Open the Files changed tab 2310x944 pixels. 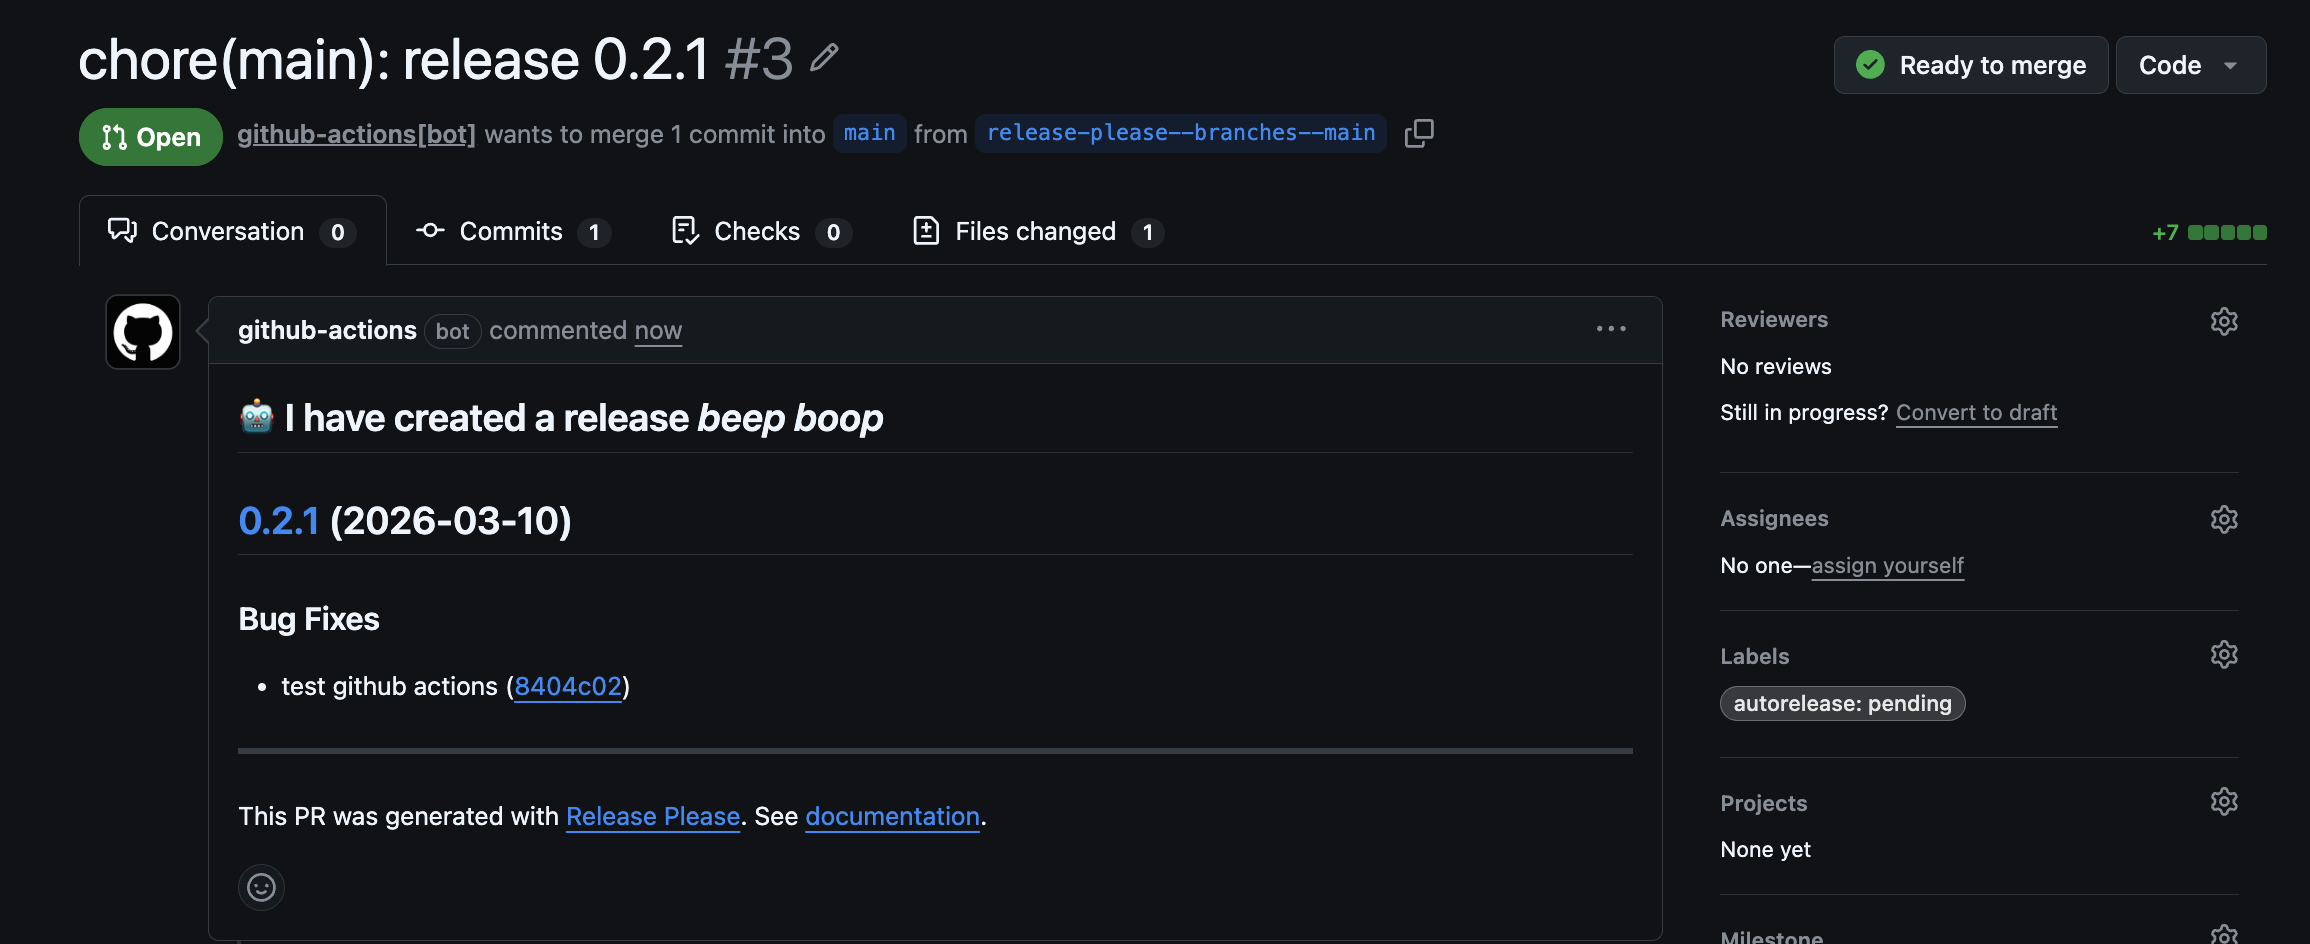pos(1034,231)
